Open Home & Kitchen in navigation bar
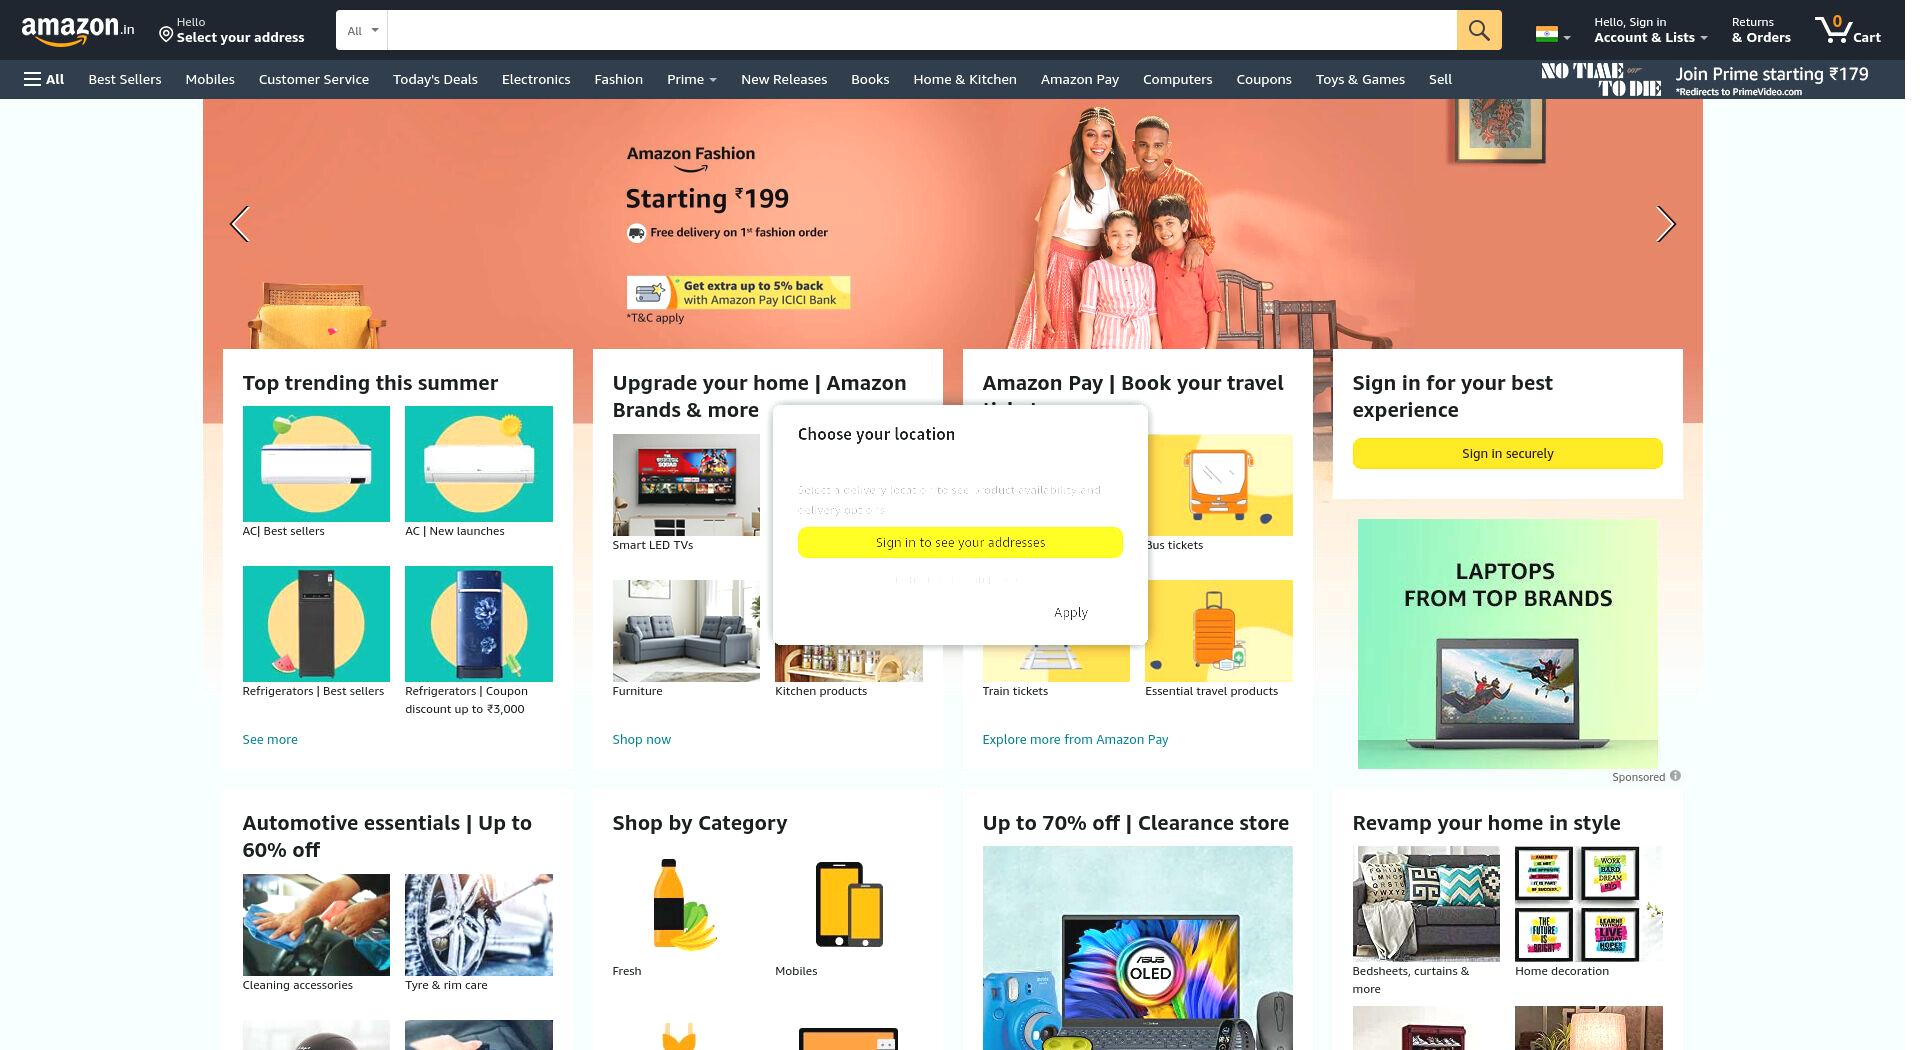The height and width of the screenshot is (1050, 1920). tap(964, 79)
